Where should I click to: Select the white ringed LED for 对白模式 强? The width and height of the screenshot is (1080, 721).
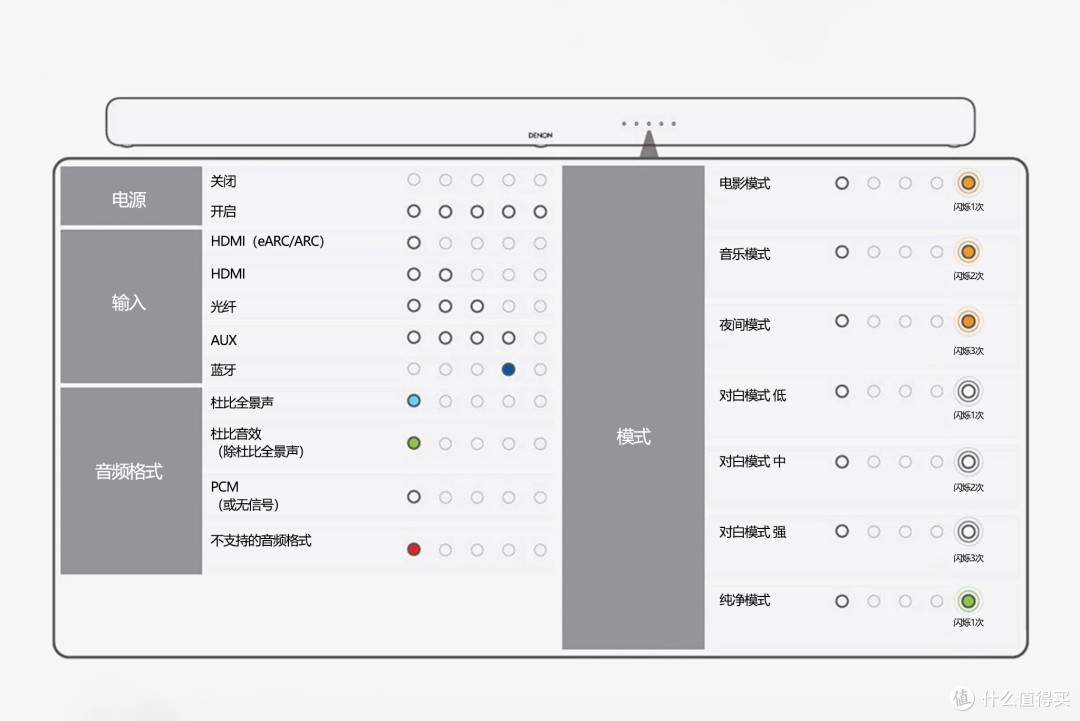(968, 532)
